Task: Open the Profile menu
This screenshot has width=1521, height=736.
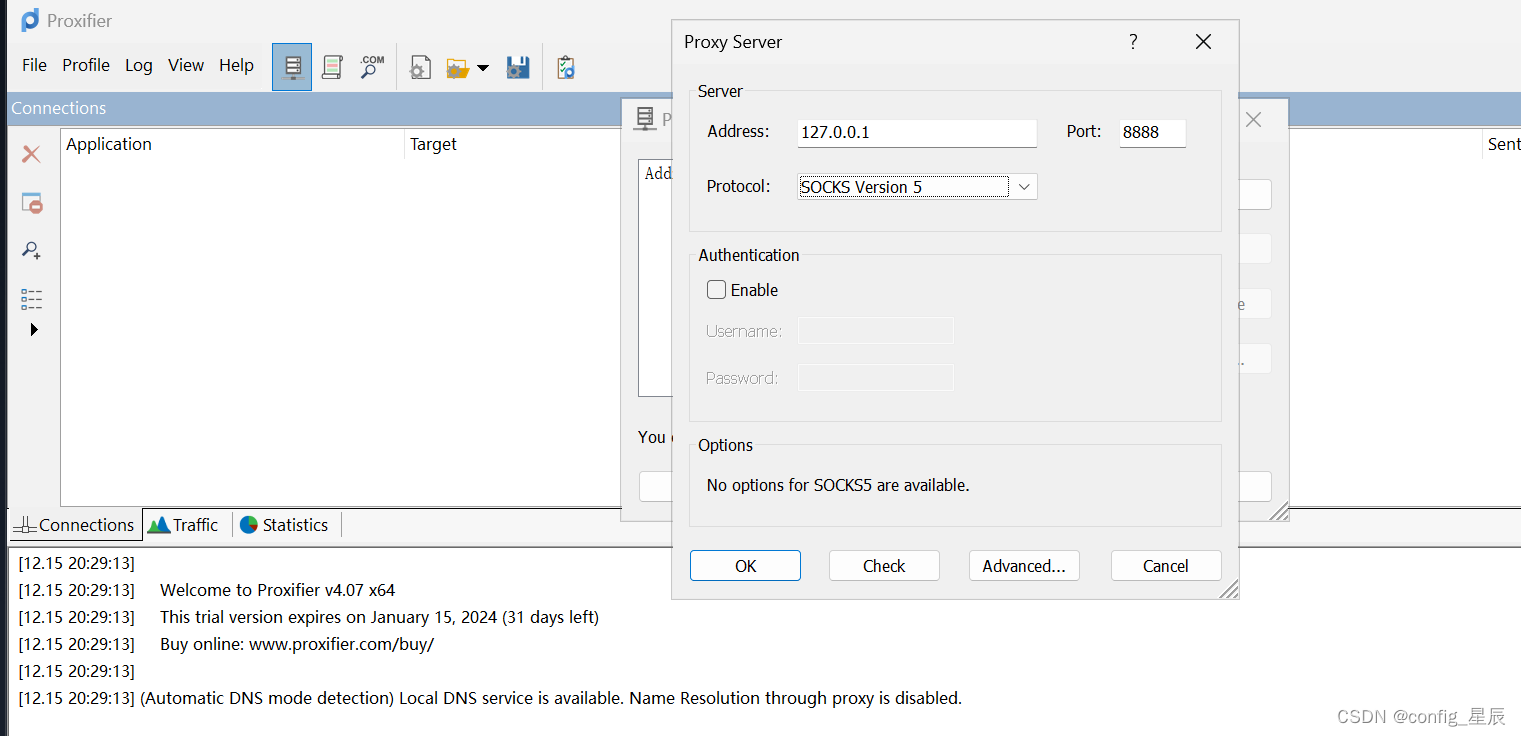Action: click(86, 65)
